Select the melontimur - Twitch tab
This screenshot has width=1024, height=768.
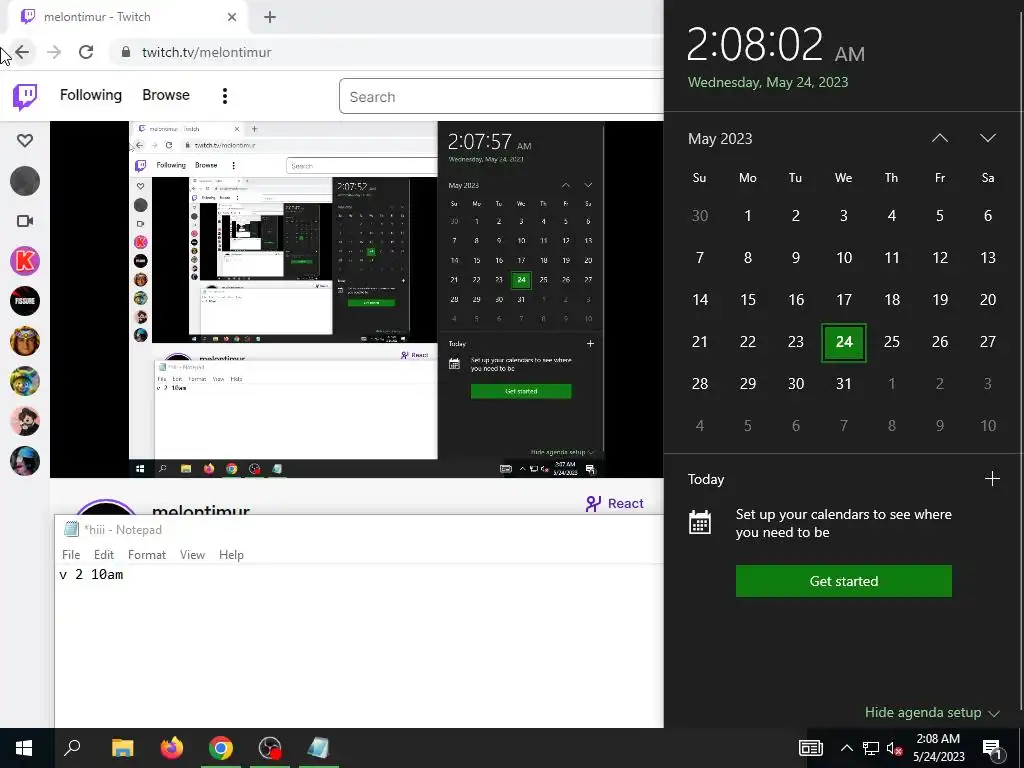[x=128, y=17]
